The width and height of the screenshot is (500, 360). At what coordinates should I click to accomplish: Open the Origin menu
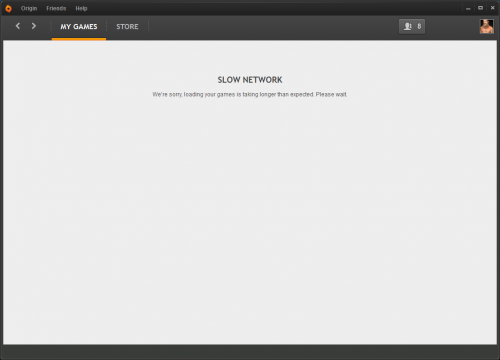[x=29, y=8]
